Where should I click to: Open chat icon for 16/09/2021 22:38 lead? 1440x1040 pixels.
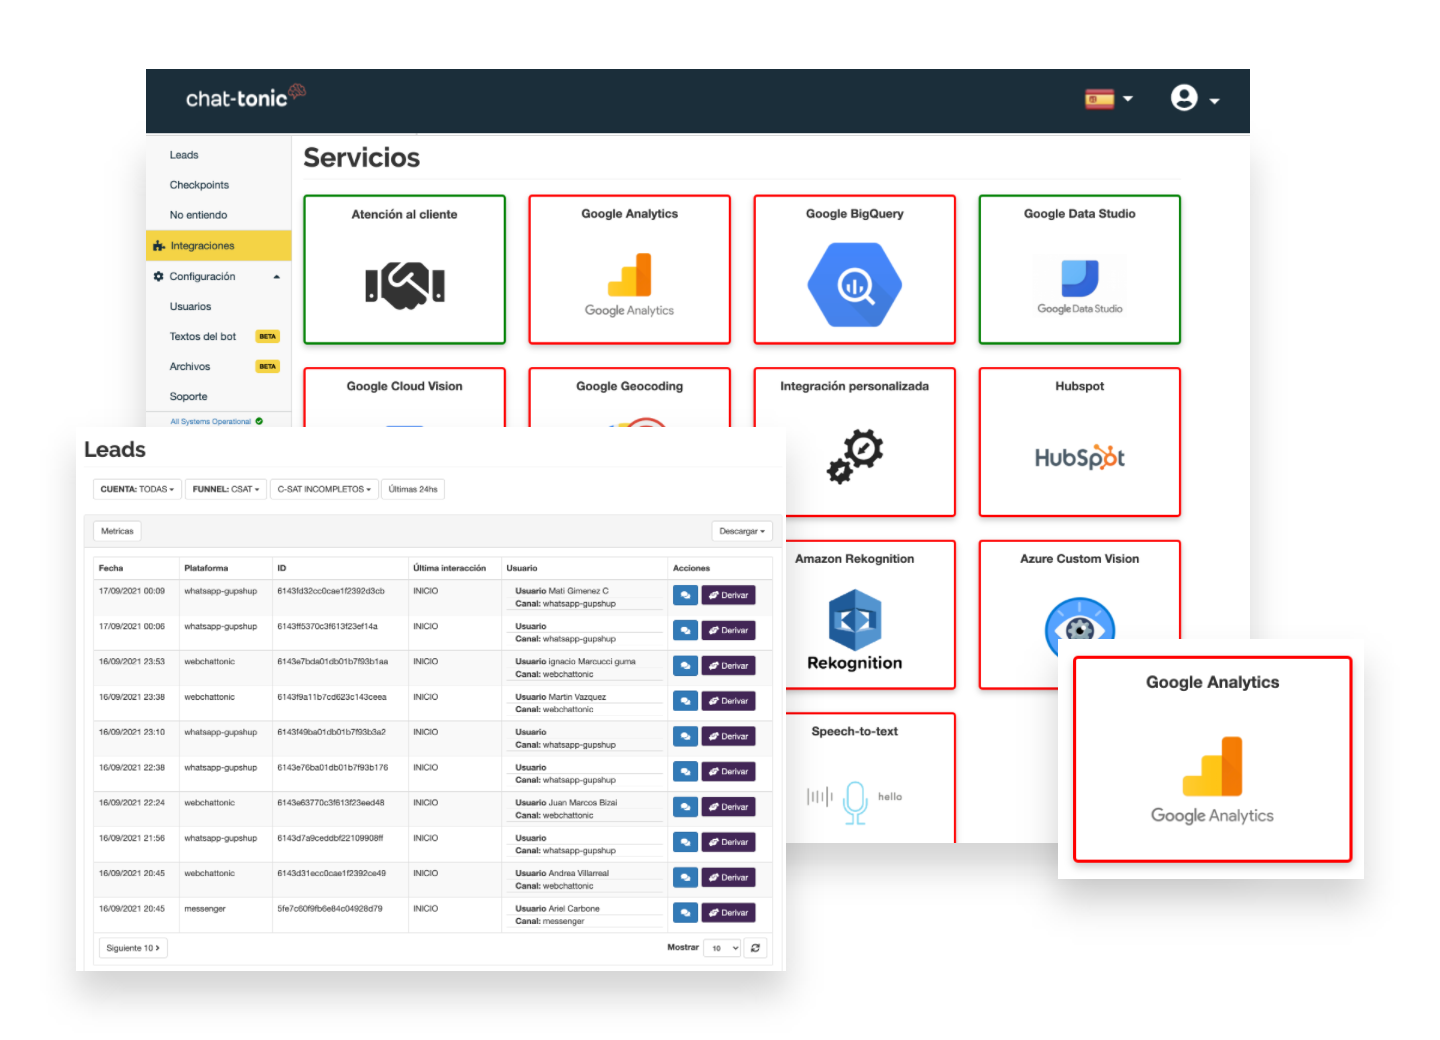click(x=685, y=772)
